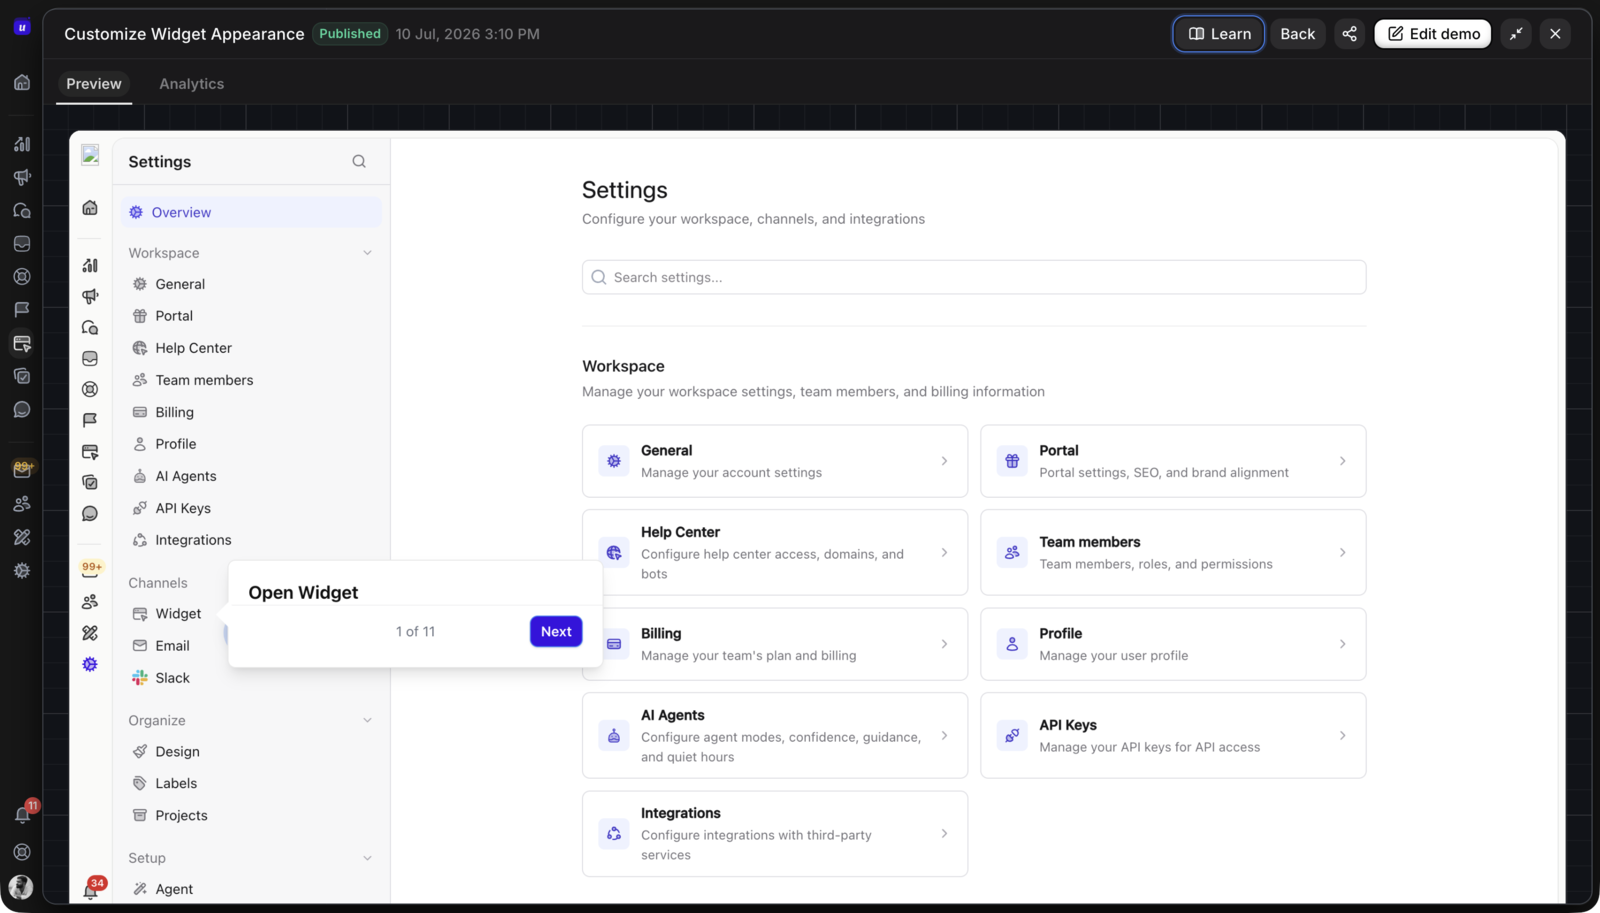Open the notification bell showing 11 badge
The width and height of the screenshot is (1600, 913).
(x=22, y=814)
